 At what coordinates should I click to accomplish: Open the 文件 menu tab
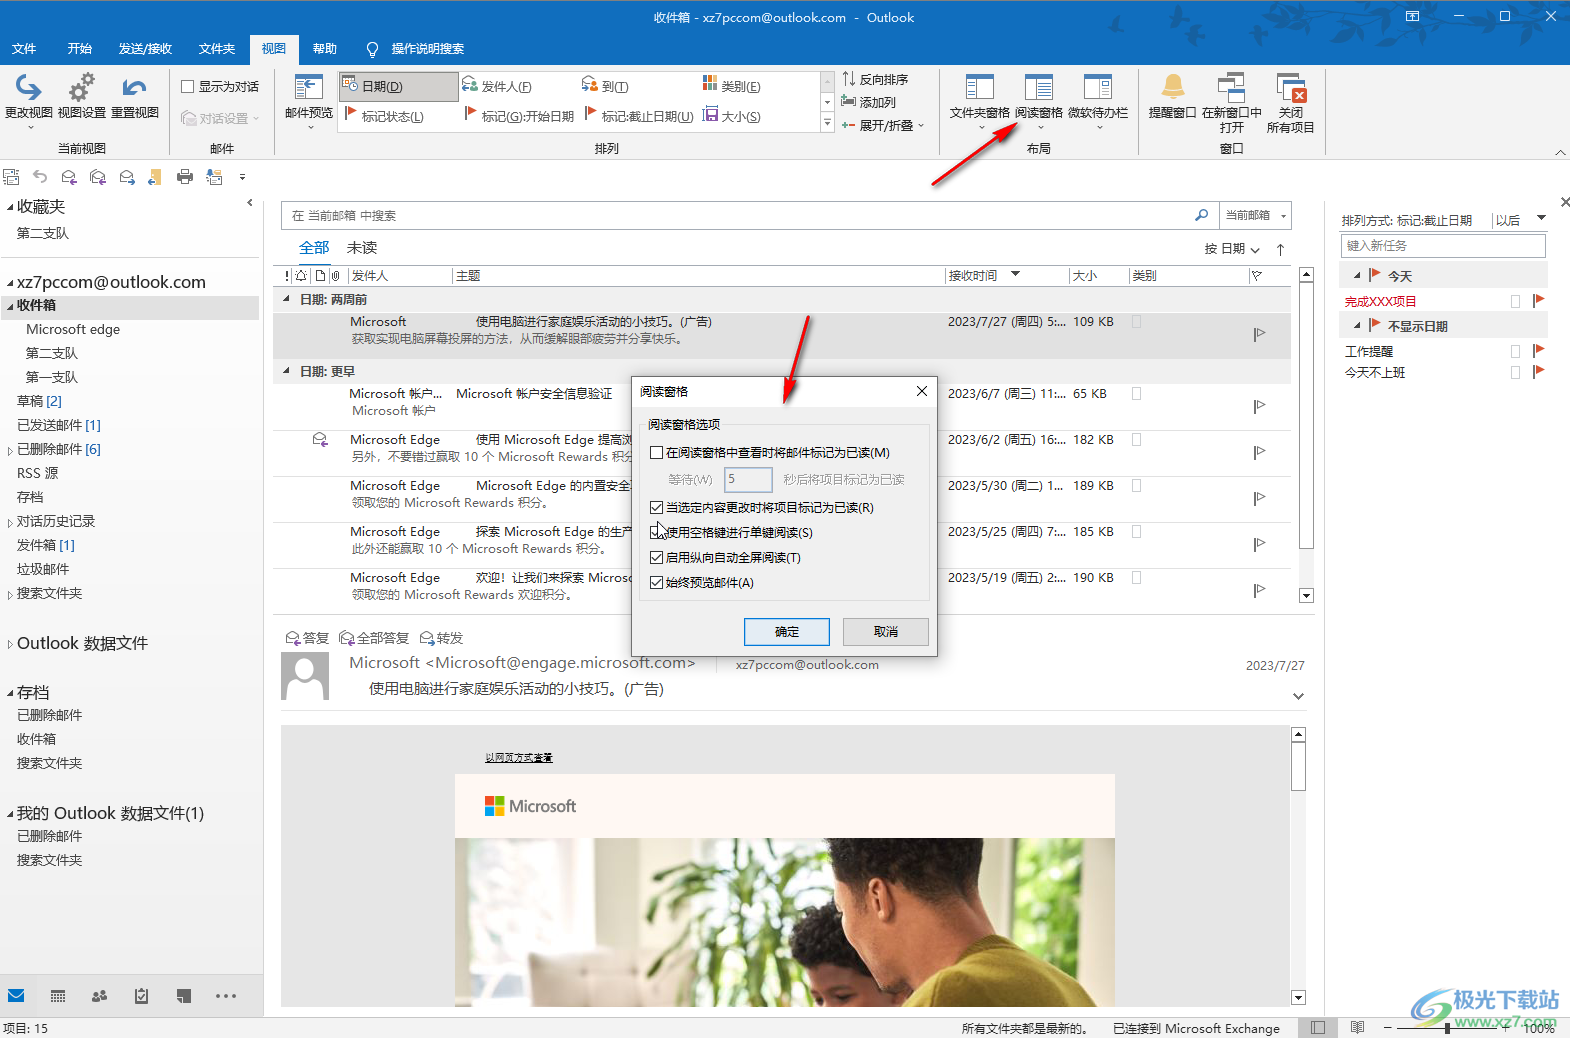pyautogui.click(x=24, y=48)
